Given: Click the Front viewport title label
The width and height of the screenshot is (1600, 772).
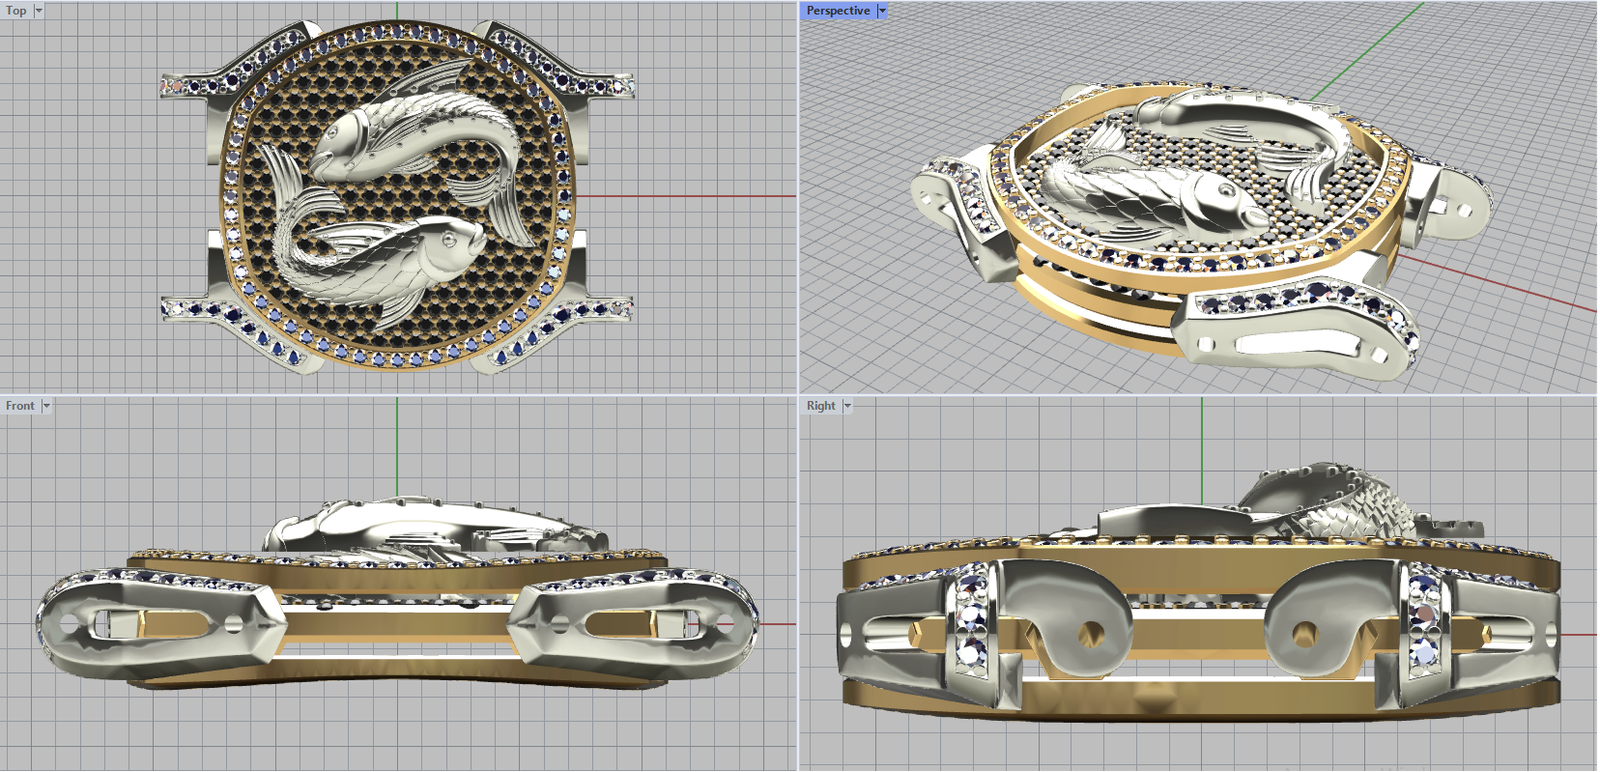Looking at the screenshot, I should [19, 406].
